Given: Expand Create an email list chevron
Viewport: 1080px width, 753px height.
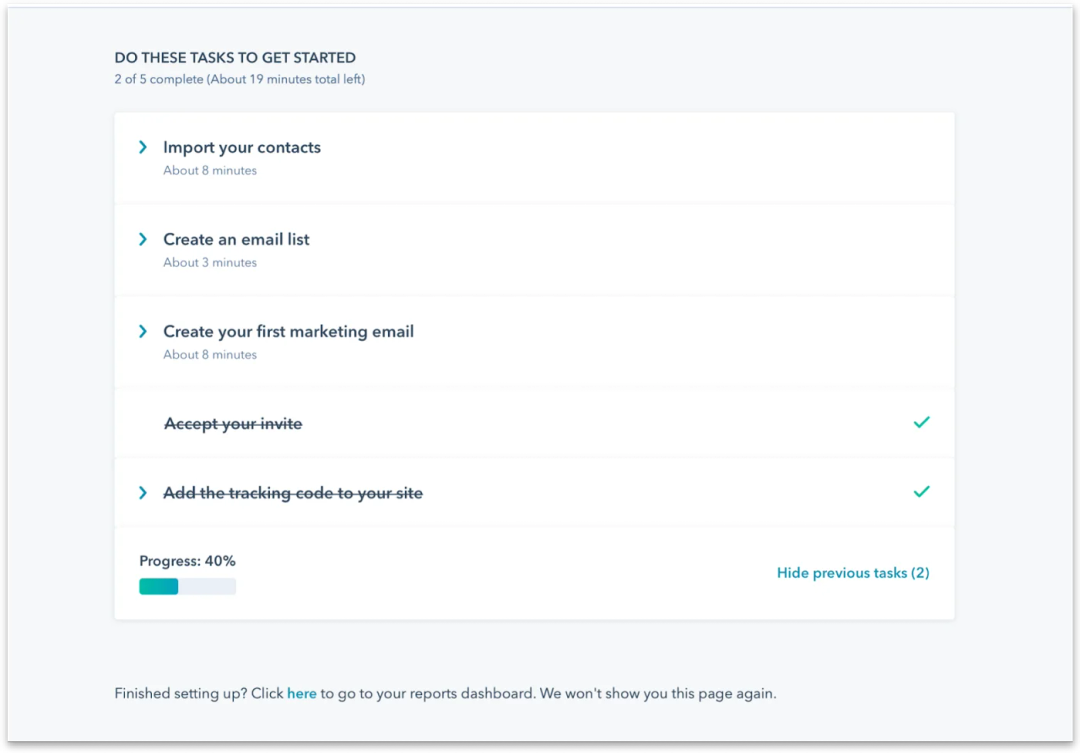Looking at the screenshot, I should 143,239.
